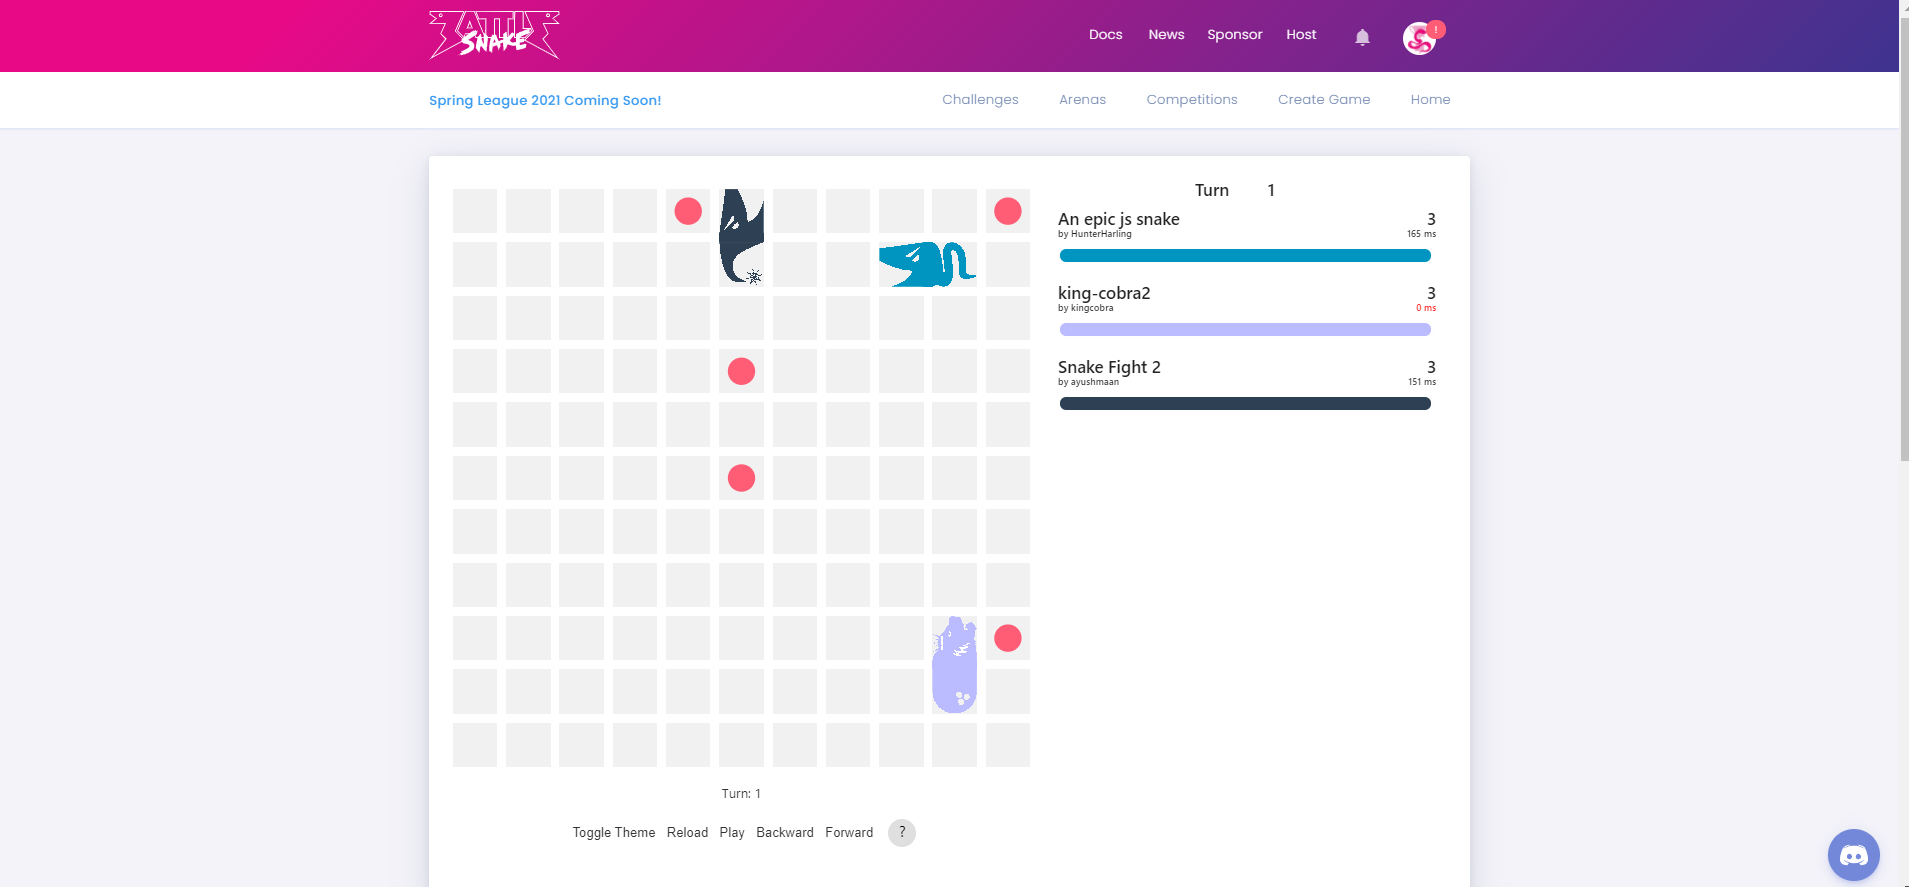Click the help question mark button

click(x=902, y=833)
